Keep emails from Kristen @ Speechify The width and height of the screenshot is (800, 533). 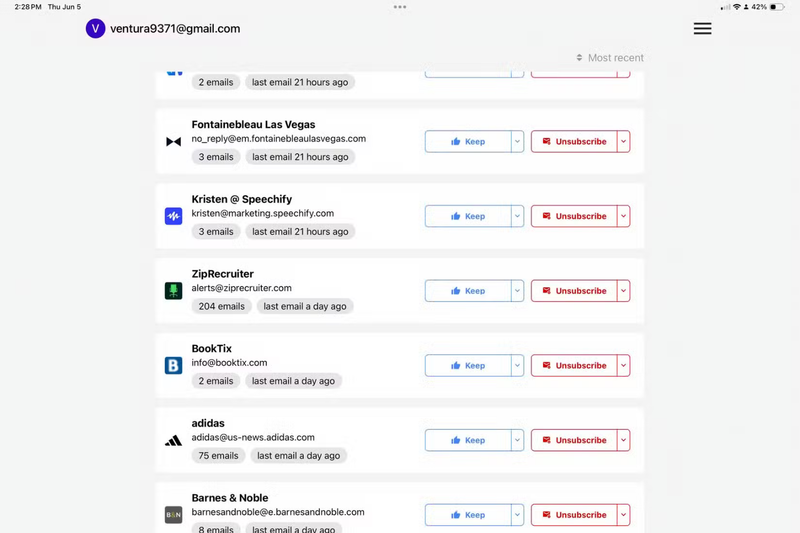[467, 216]
